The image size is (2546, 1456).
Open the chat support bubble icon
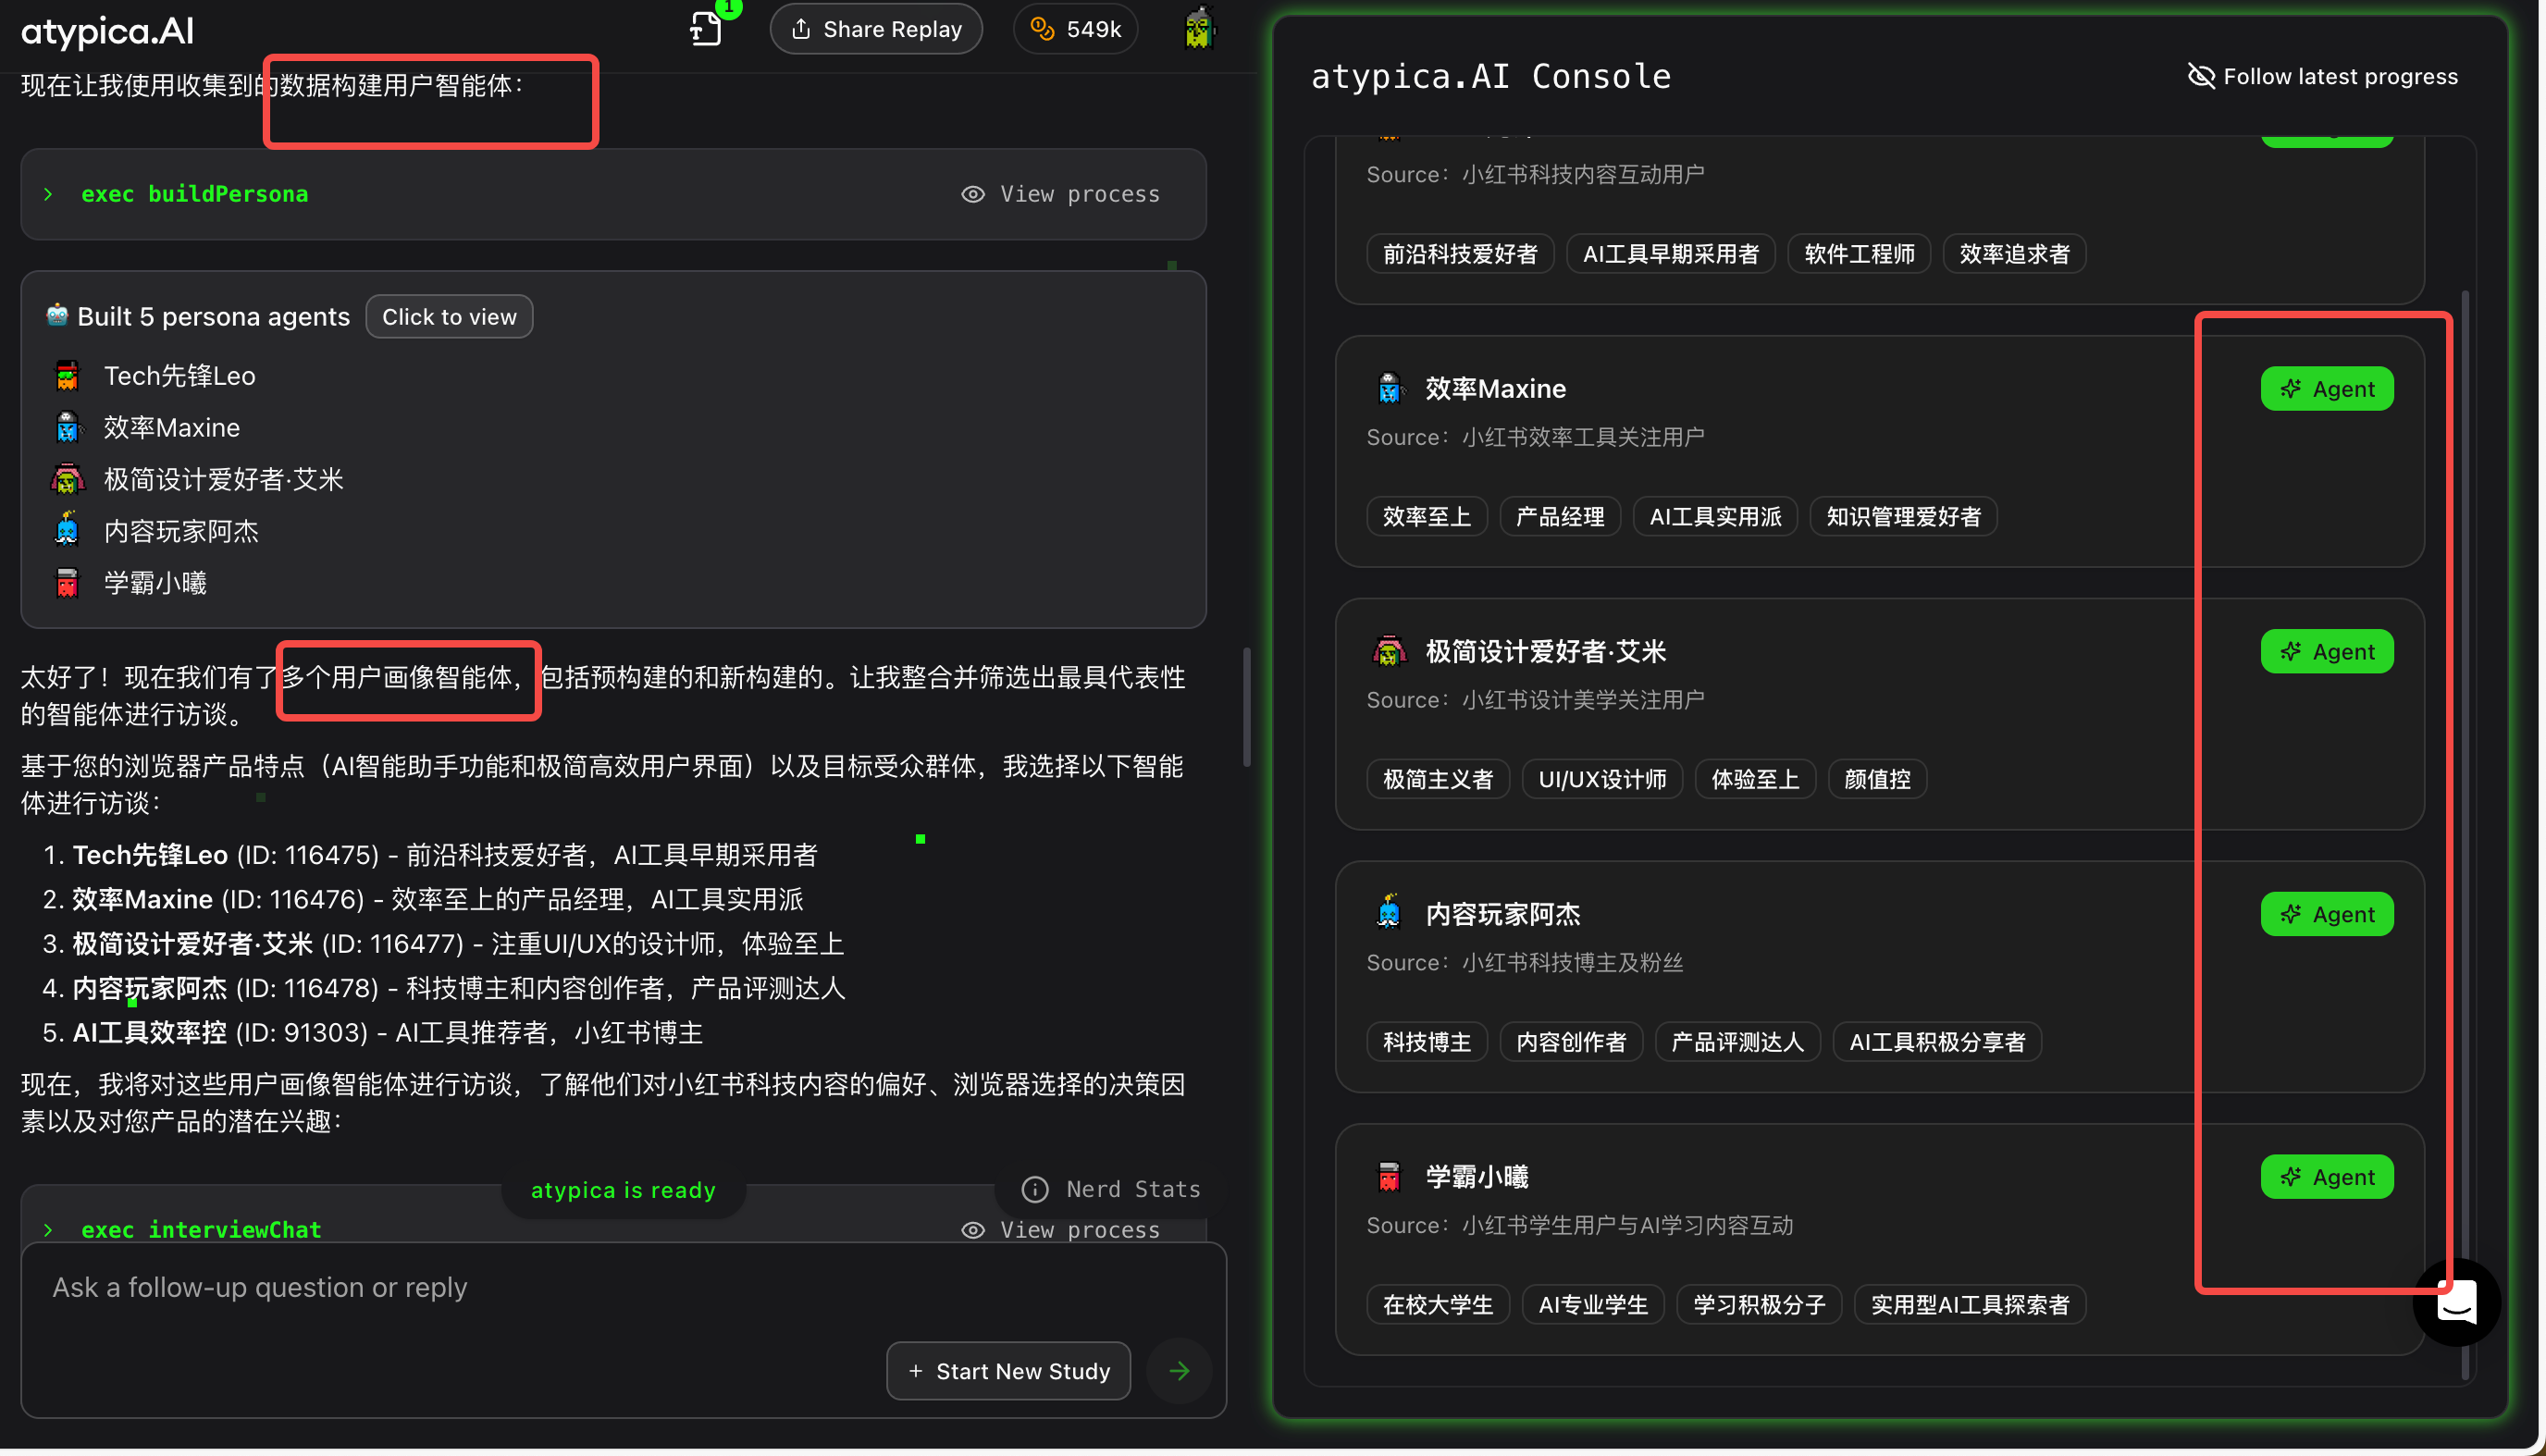tap(2456, 1303)
